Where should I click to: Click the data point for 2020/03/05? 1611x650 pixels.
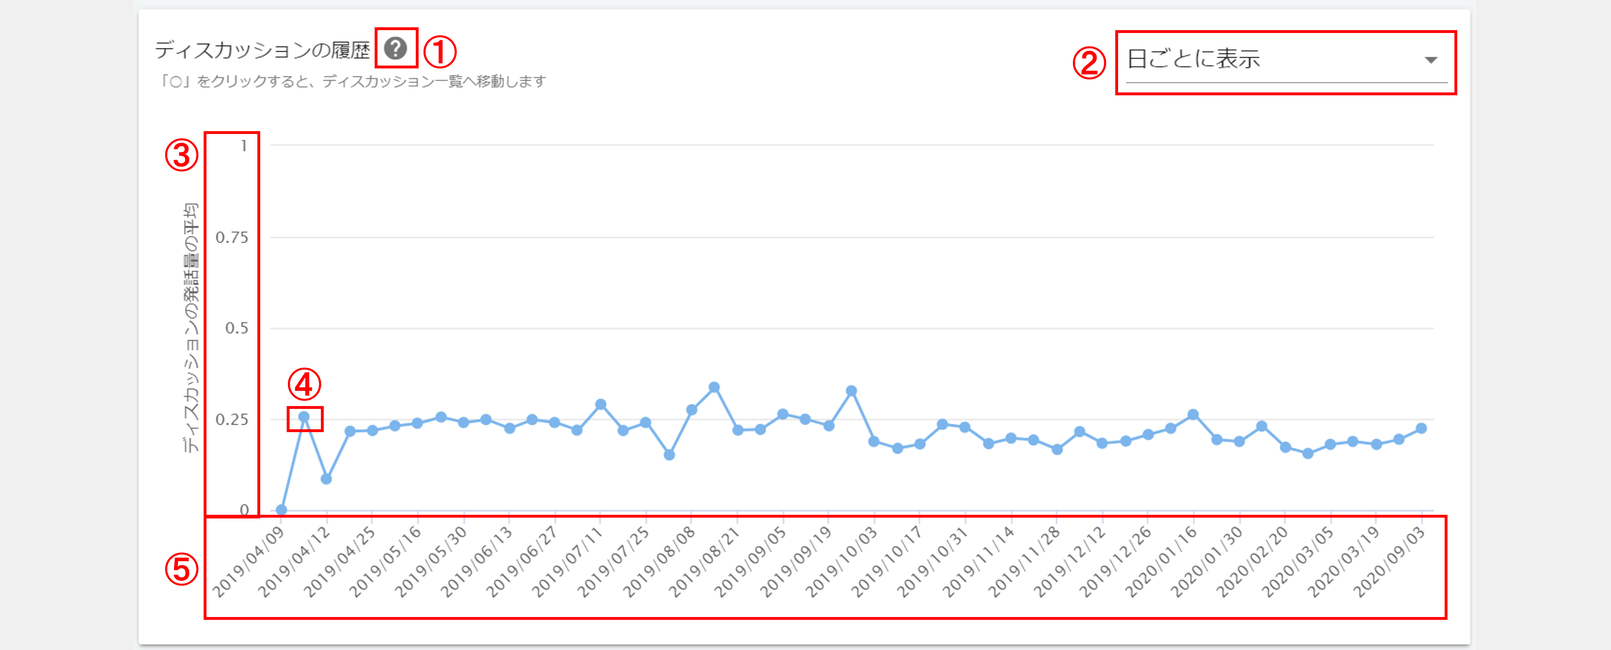(x=1330, y=444)
